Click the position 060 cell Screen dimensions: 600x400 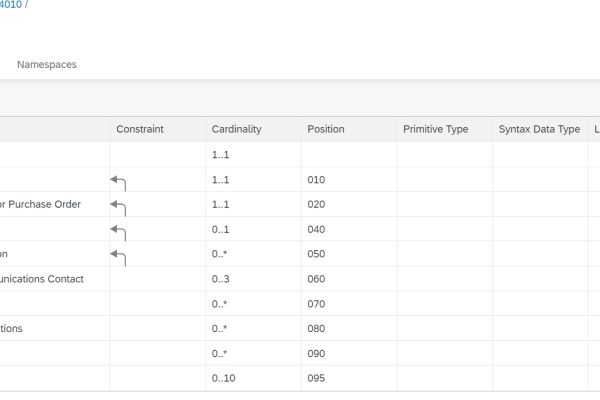[x=317, y=279]
